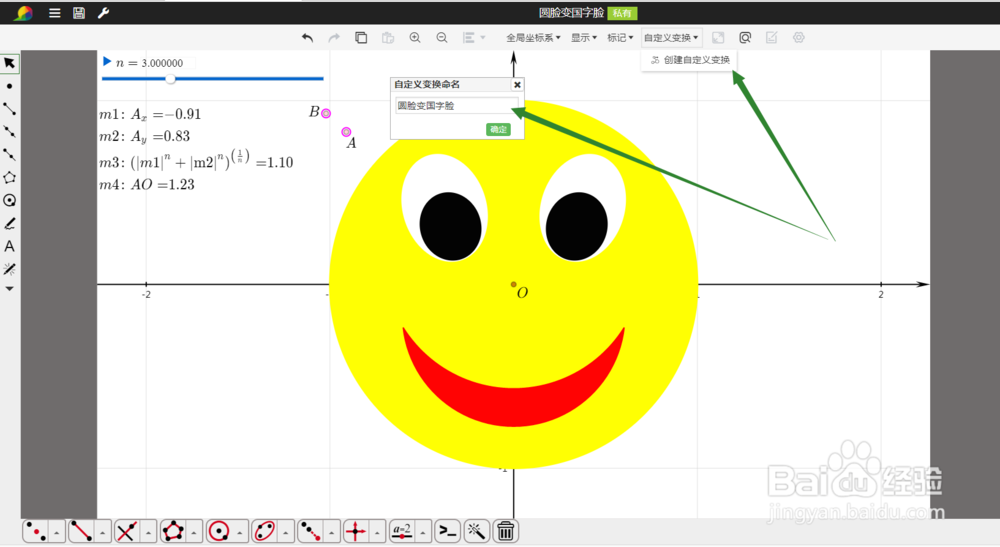Click the edit note icon

tap(772, 38)
